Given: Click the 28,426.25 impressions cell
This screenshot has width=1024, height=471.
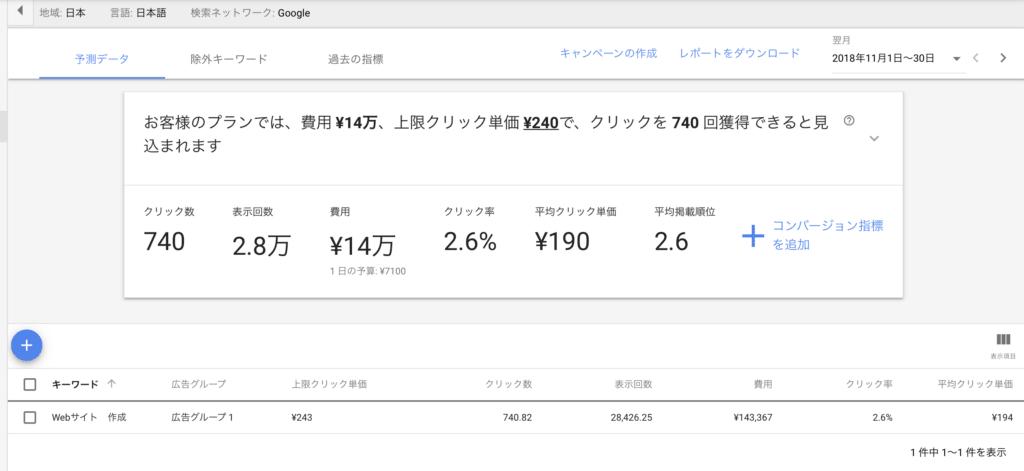Looking at the screenshot, I should pyautogui.click(x=630, y=417).
